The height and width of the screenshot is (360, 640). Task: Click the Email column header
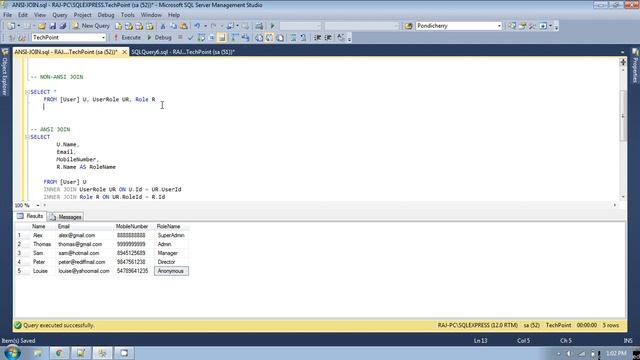(84, 227)
